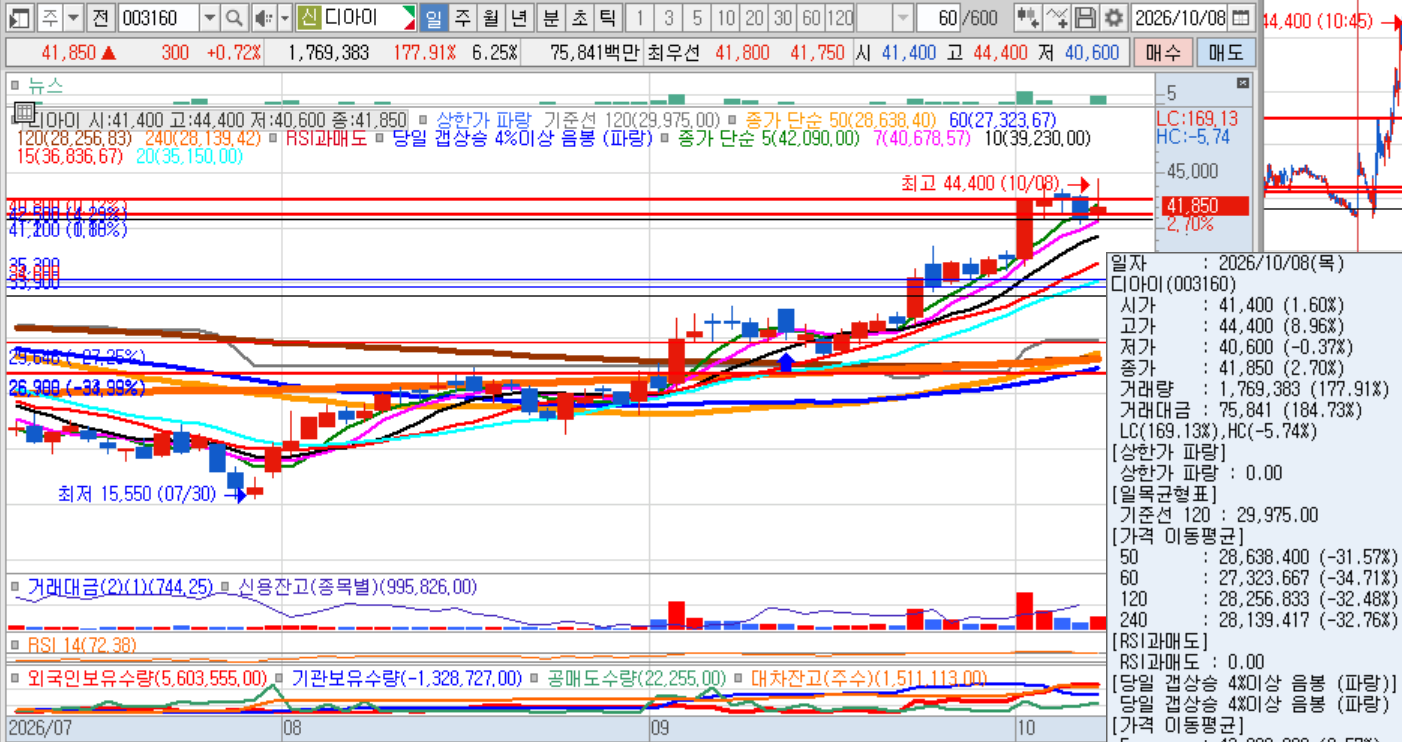Open the dropdown beside speaker icon
This screenshot has width=1402, height=742.
(285, 17)
